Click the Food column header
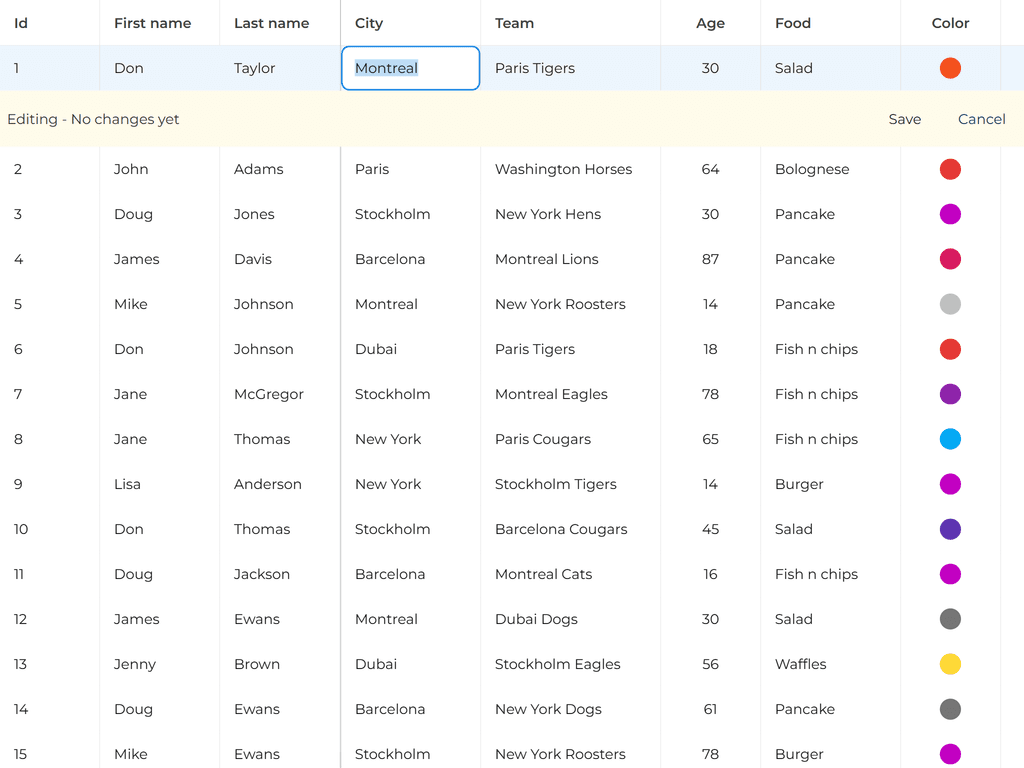 (792, 23)
